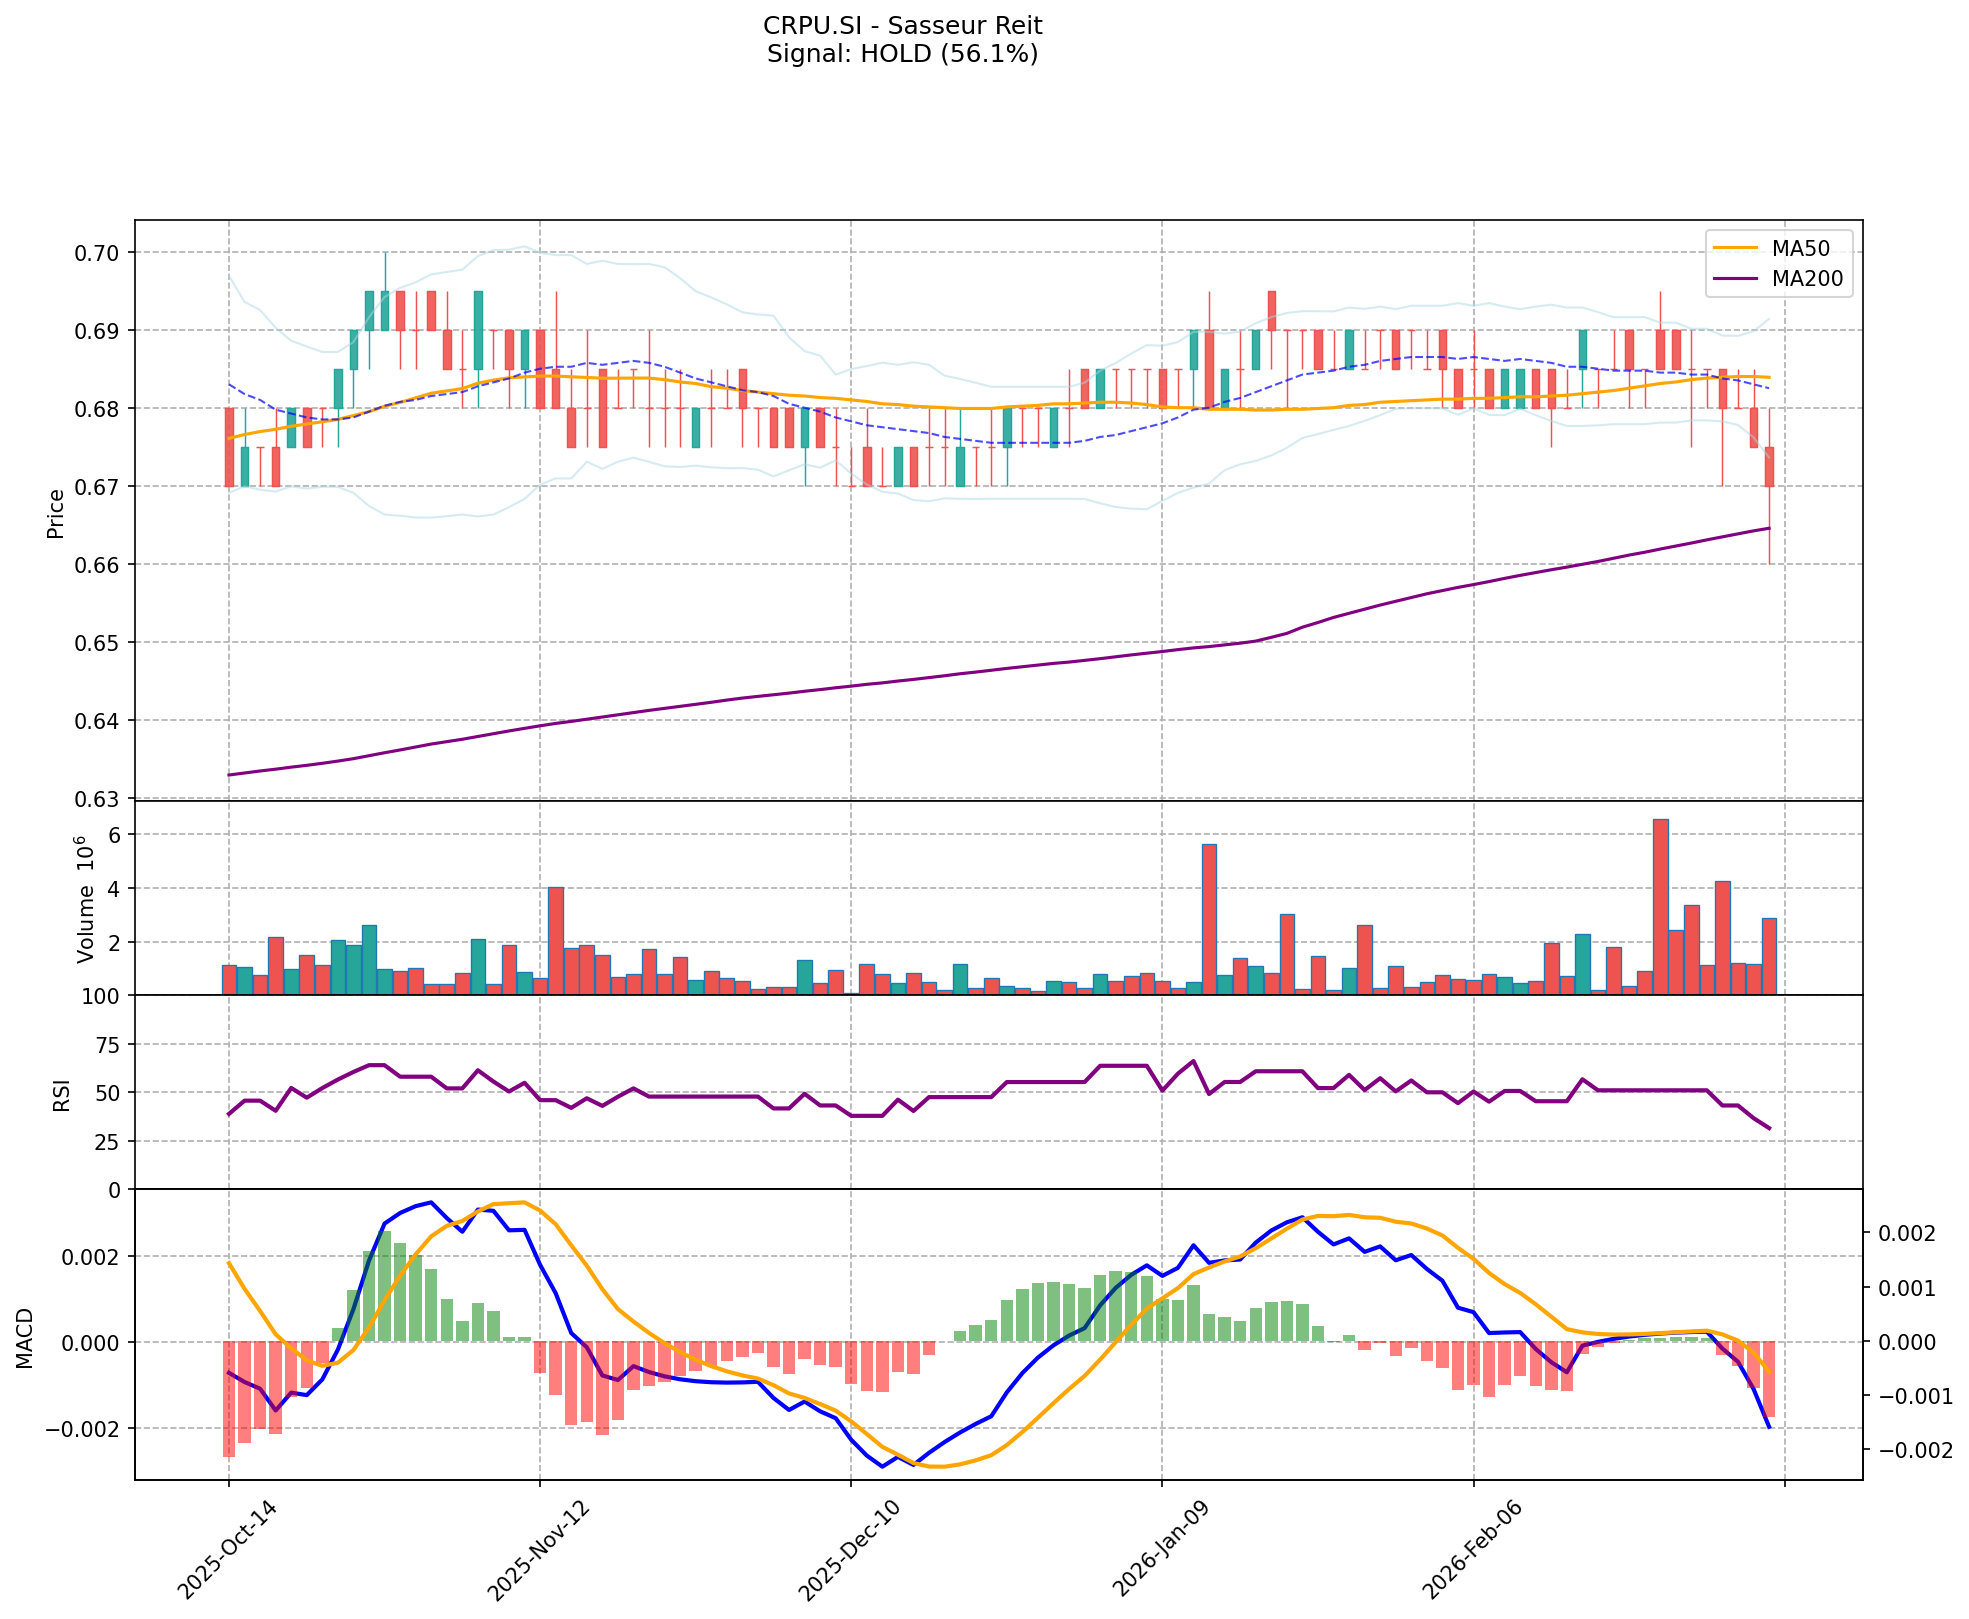Click the chart title CRPU.SI - Sasseur Reit
Viewport: 1969px width, 1619px height.
point(902,26)
